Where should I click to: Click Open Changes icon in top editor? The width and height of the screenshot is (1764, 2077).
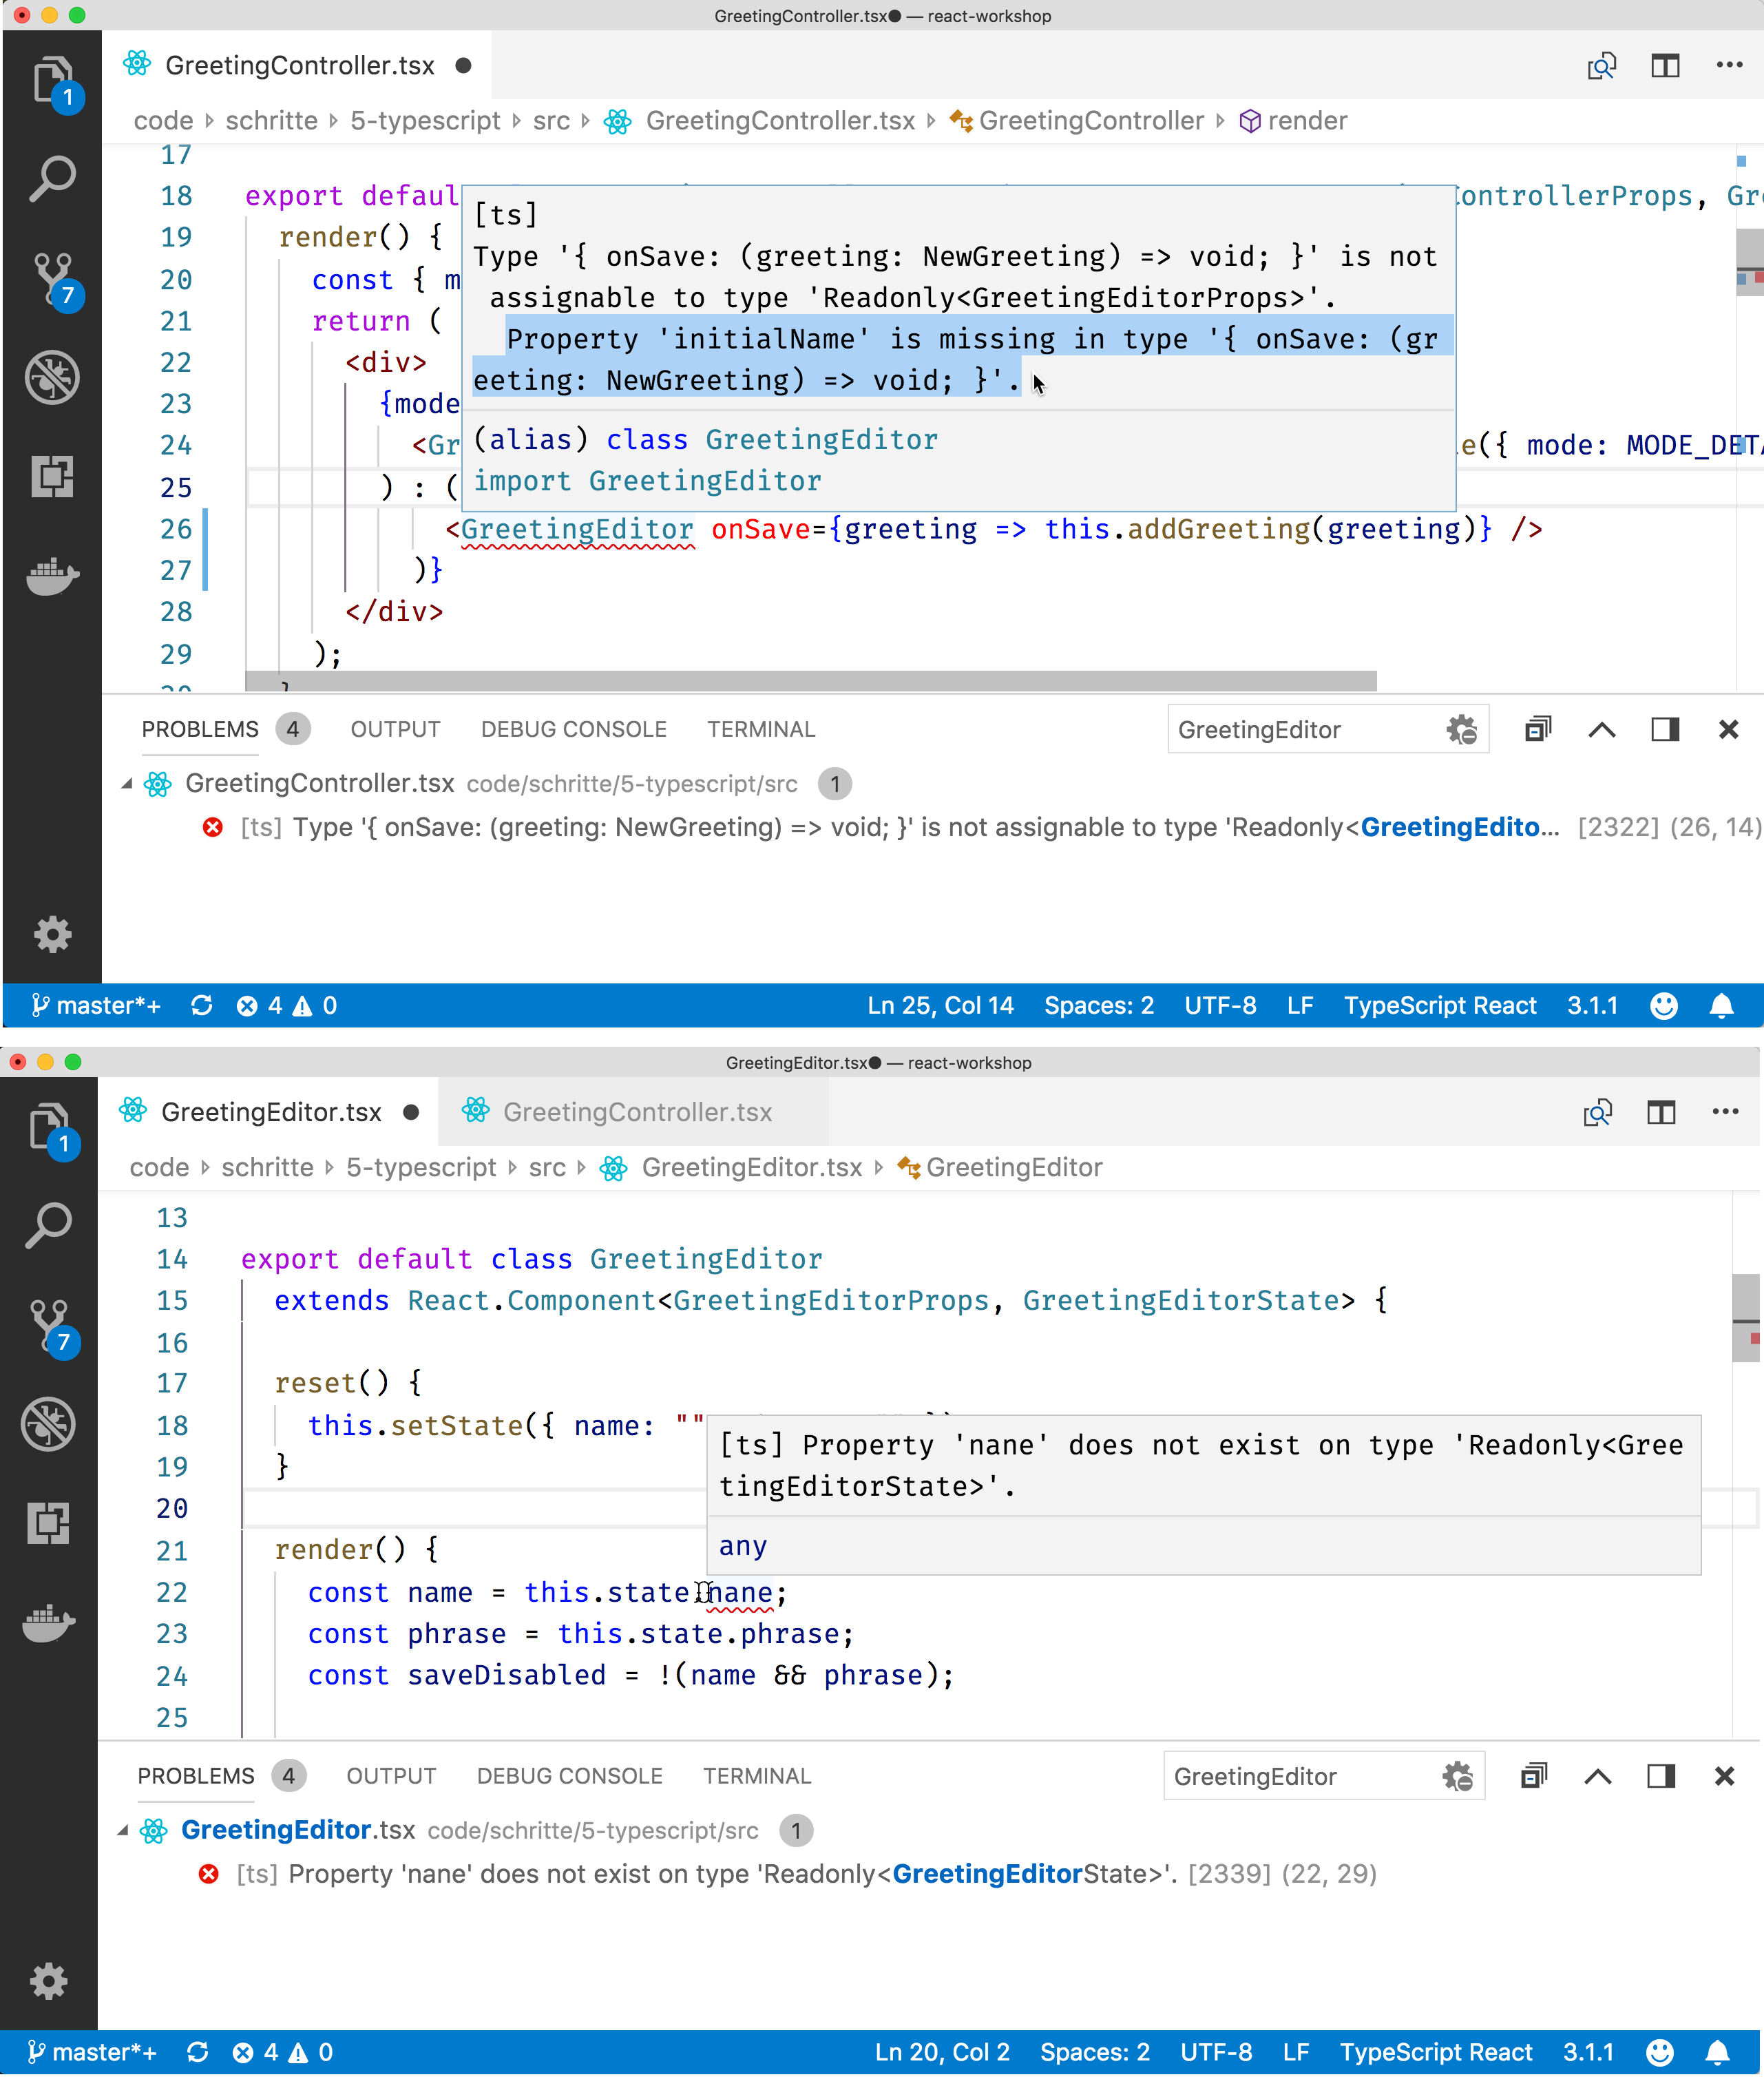(x=1601, y=66)
